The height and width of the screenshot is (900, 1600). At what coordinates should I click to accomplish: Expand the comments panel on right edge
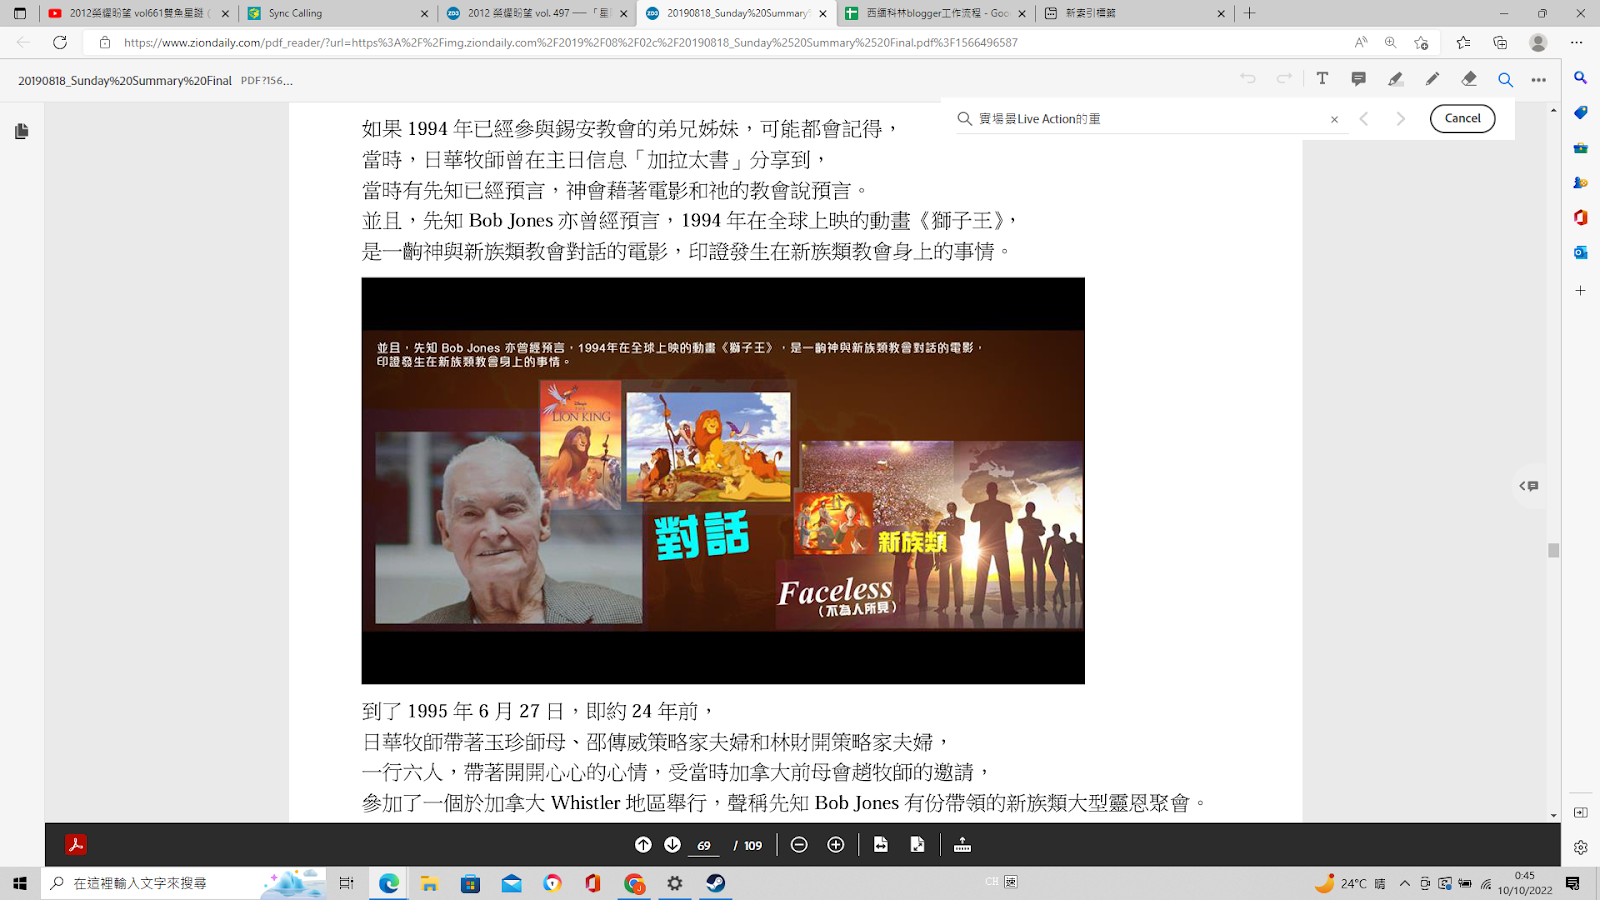1529,486
